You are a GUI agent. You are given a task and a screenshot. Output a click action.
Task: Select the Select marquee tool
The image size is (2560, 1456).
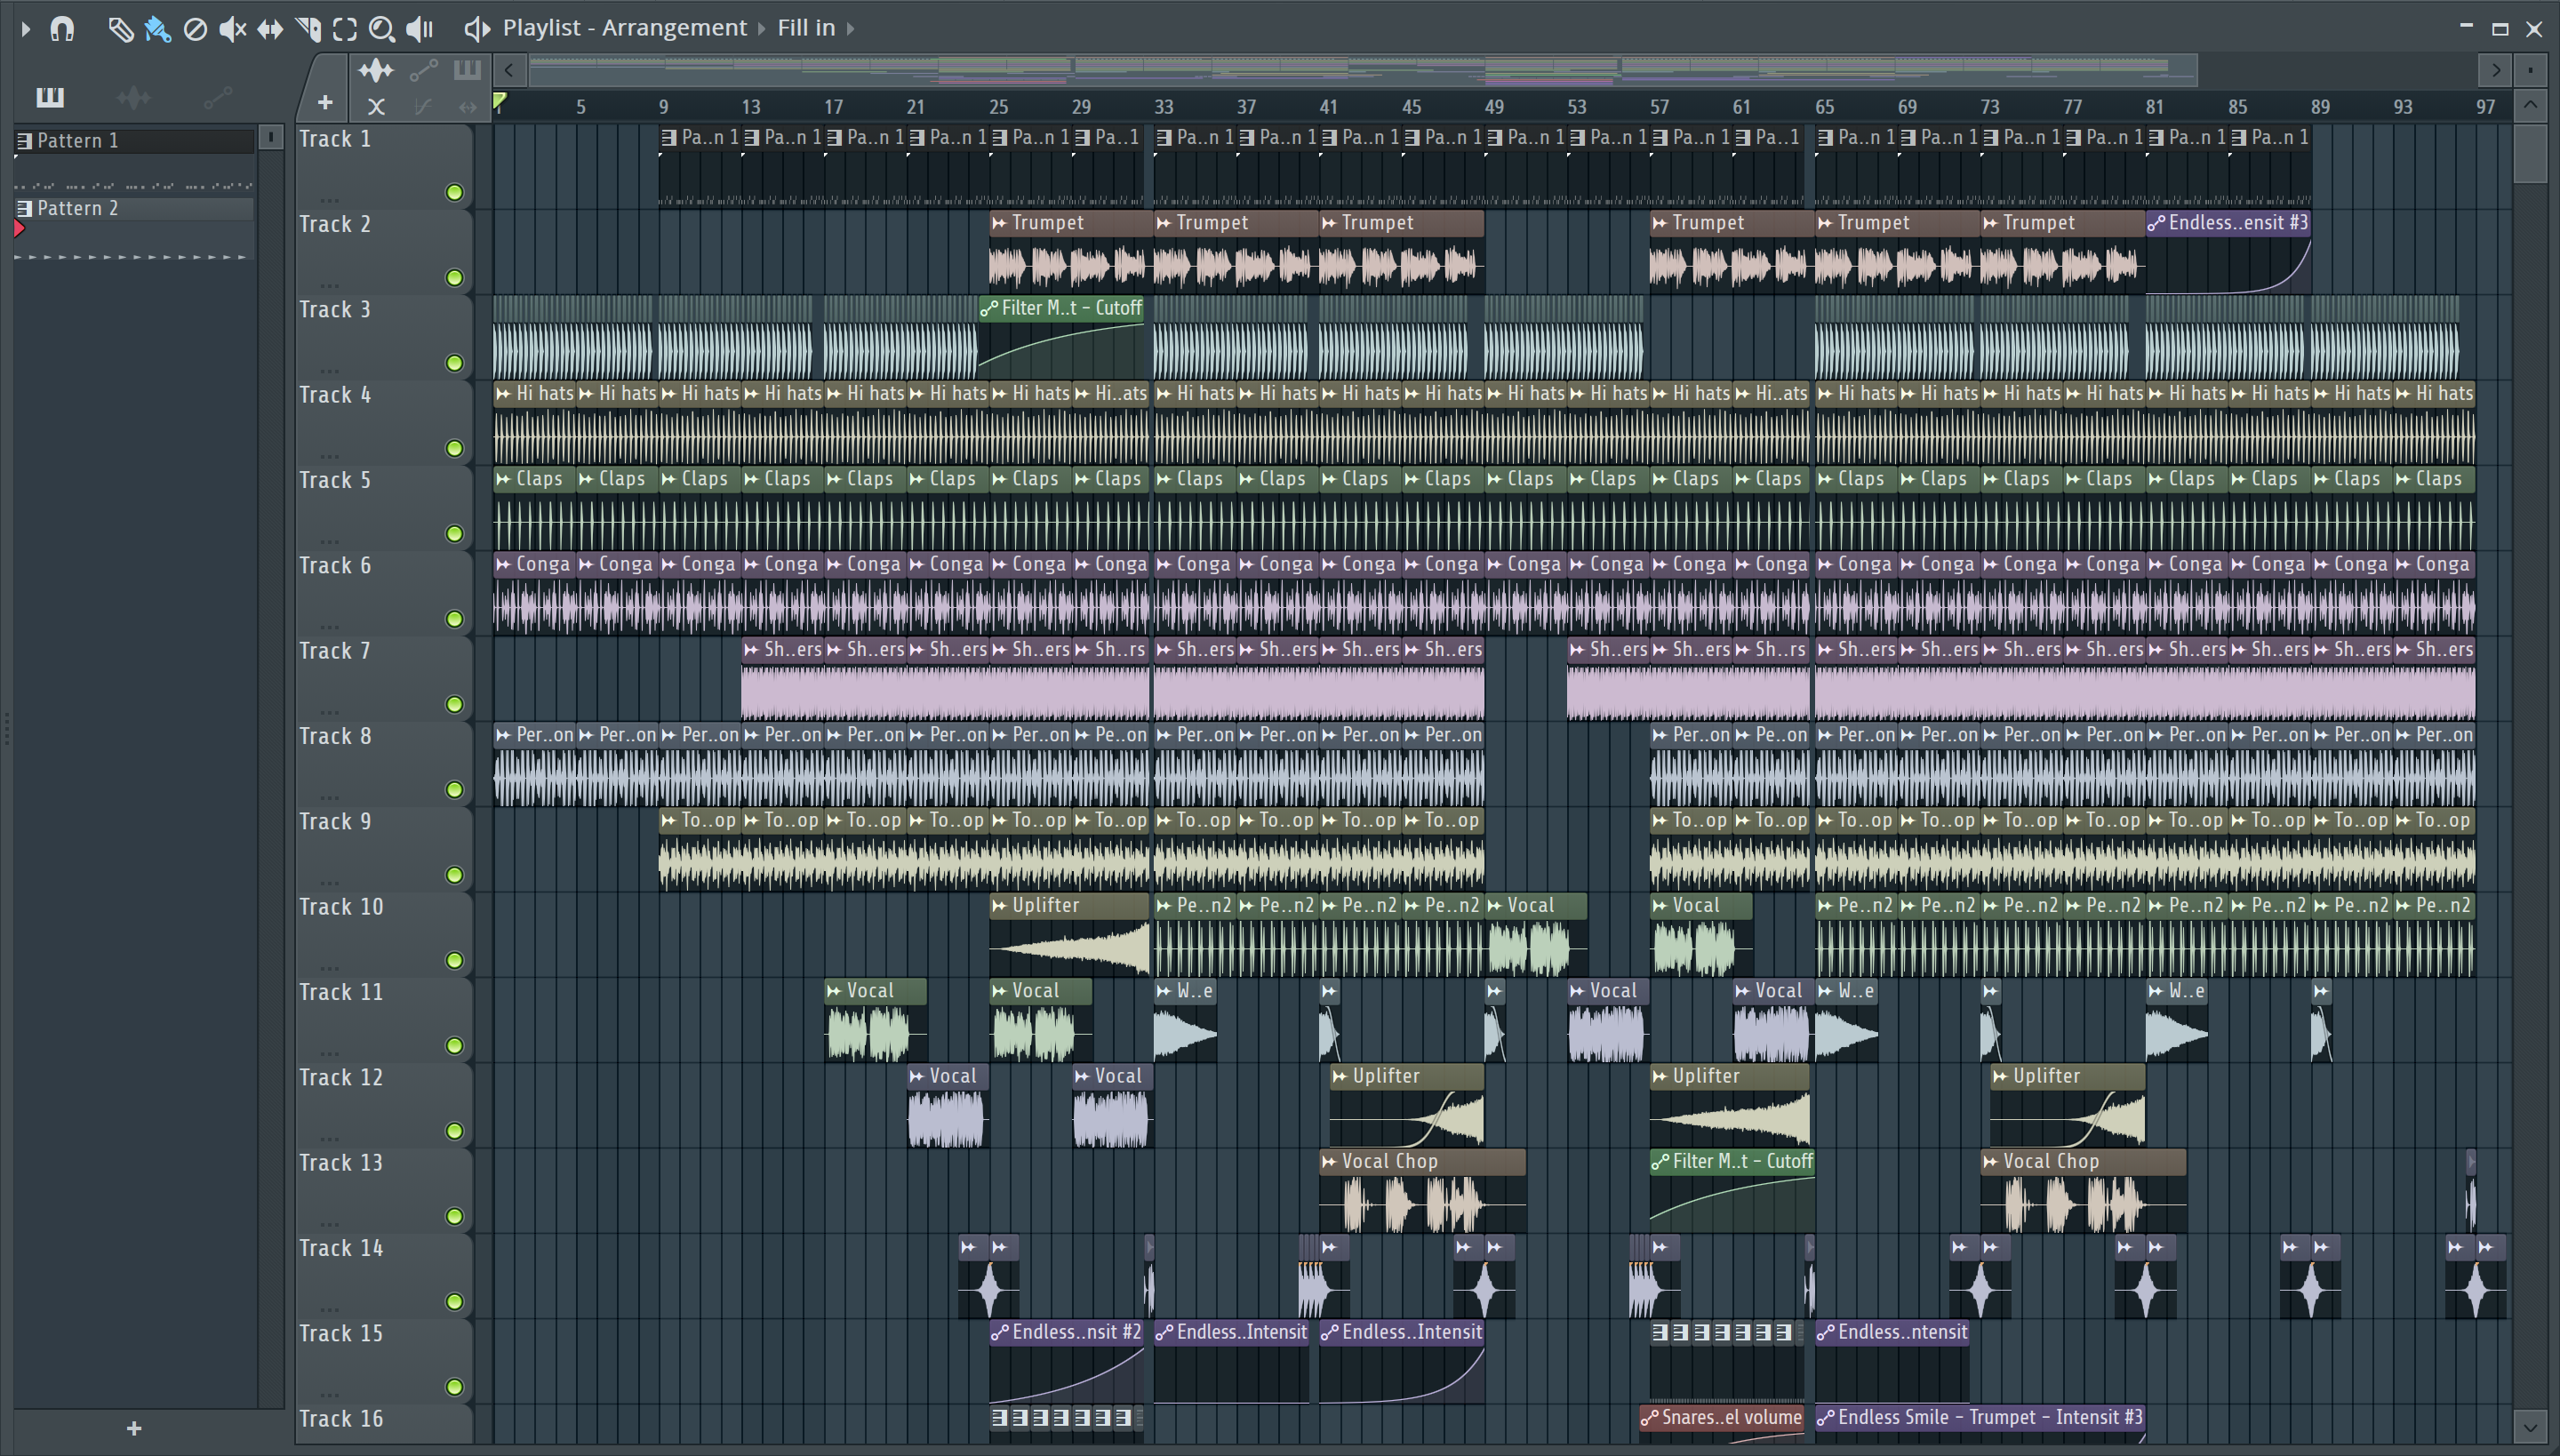345,29
